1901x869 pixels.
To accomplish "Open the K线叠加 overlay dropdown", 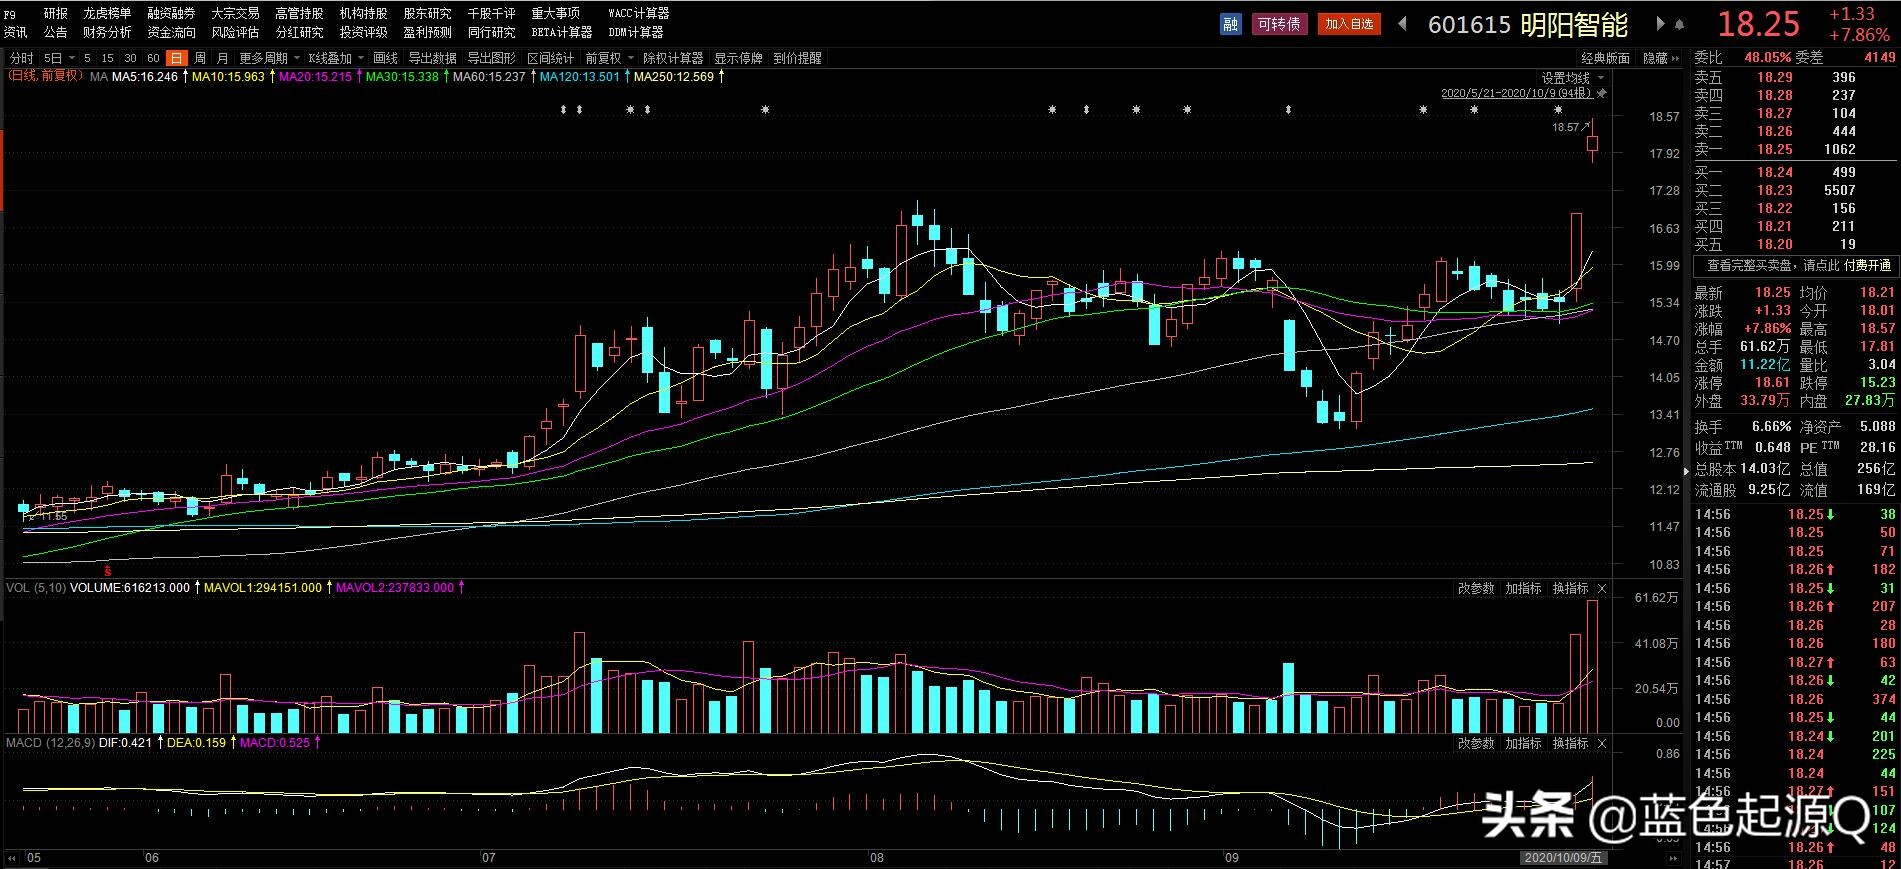I will [x=334, y=58].
